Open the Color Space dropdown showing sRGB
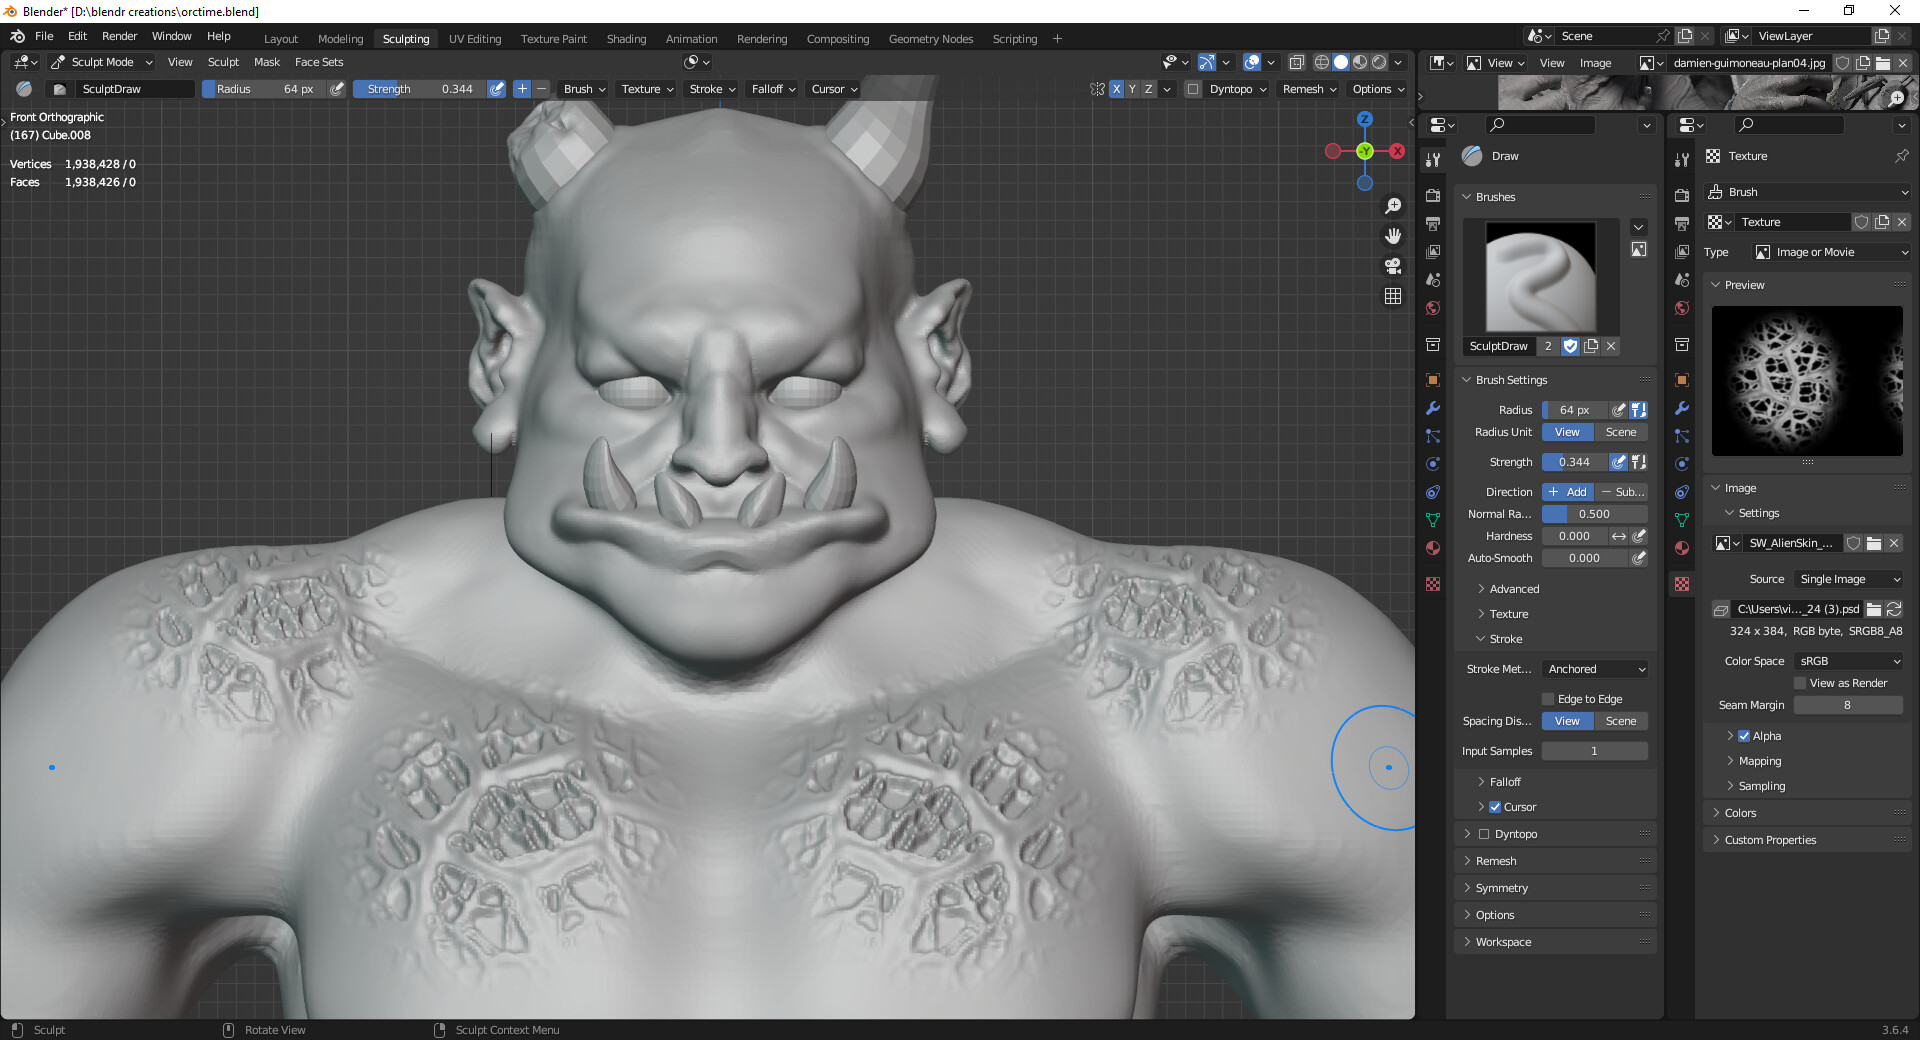Viewport: 1920px width, 1040px height. pyautogui.click(x=1847, y=661)
